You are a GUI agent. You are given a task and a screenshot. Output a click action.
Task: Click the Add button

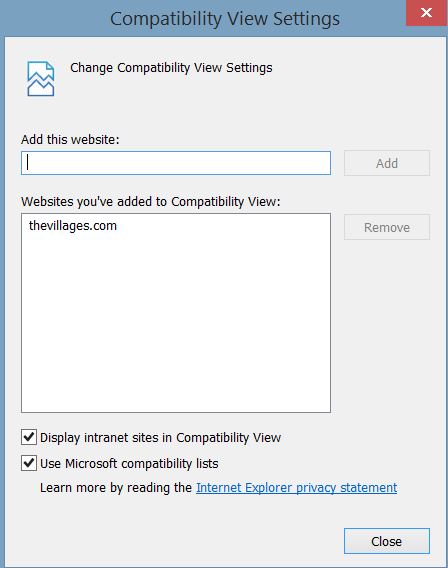(387, 163)
